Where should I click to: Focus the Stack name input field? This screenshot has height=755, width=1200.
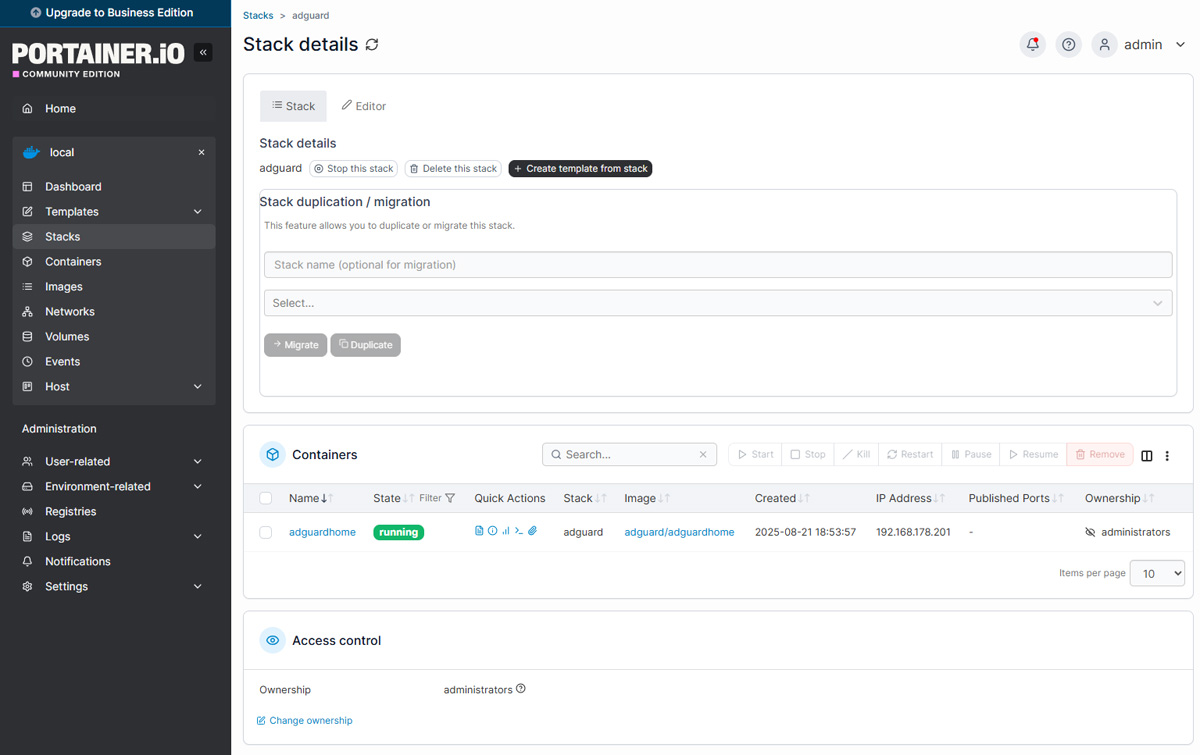point(718,265)
